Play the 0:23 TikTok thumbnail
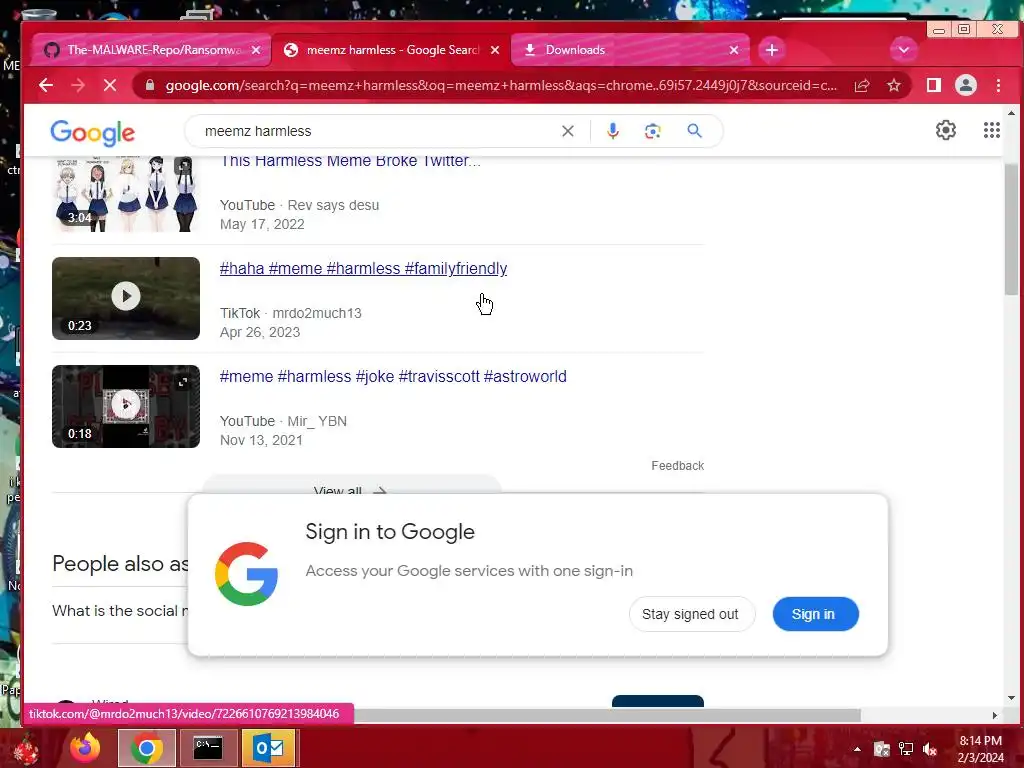The image size is (1024, 768). (126, 298)
